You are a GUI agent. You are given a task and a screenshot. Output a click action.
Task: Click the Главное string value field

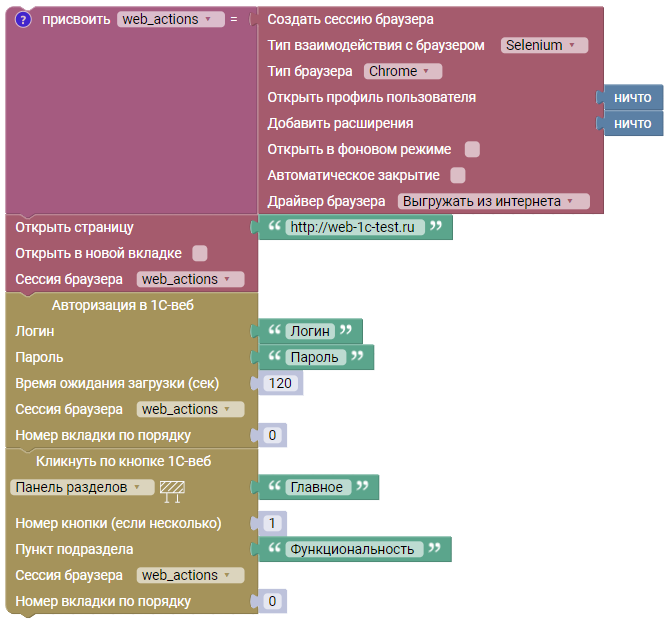pos(318,487)
